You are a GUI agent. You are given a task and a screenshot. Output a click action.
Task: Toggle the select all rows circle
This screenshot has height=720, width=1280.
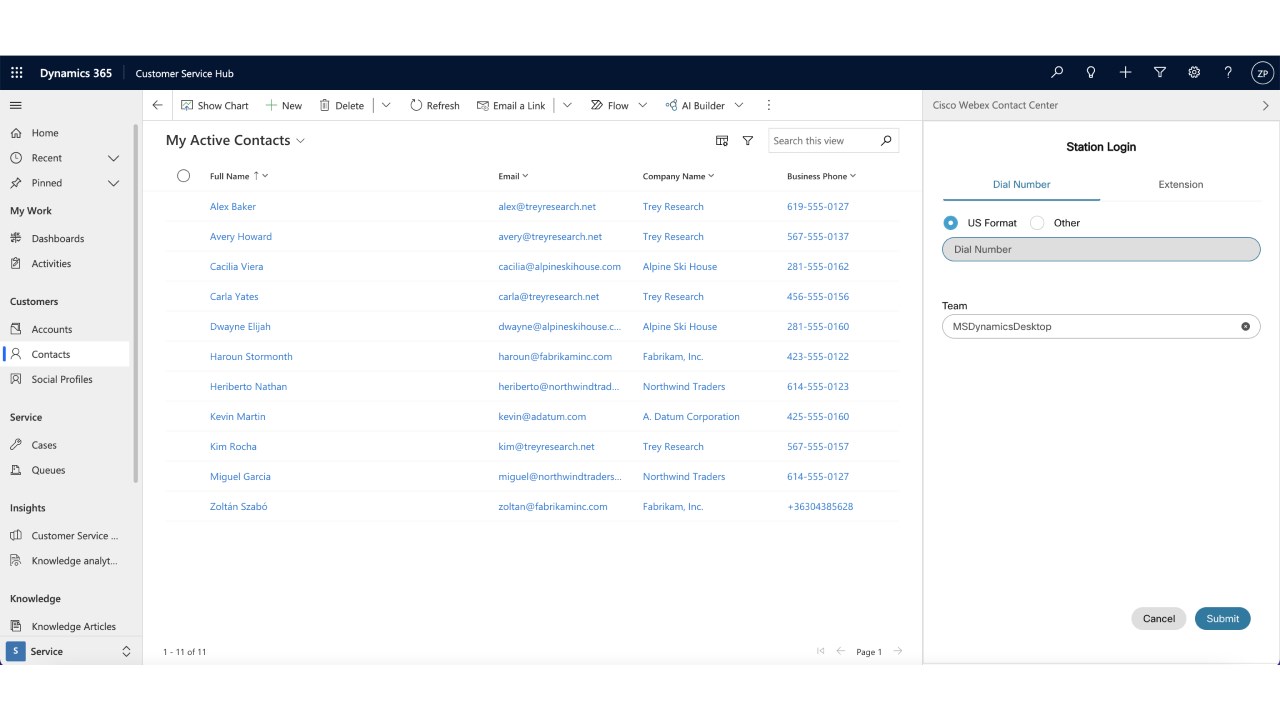click(x=183, y=176)
